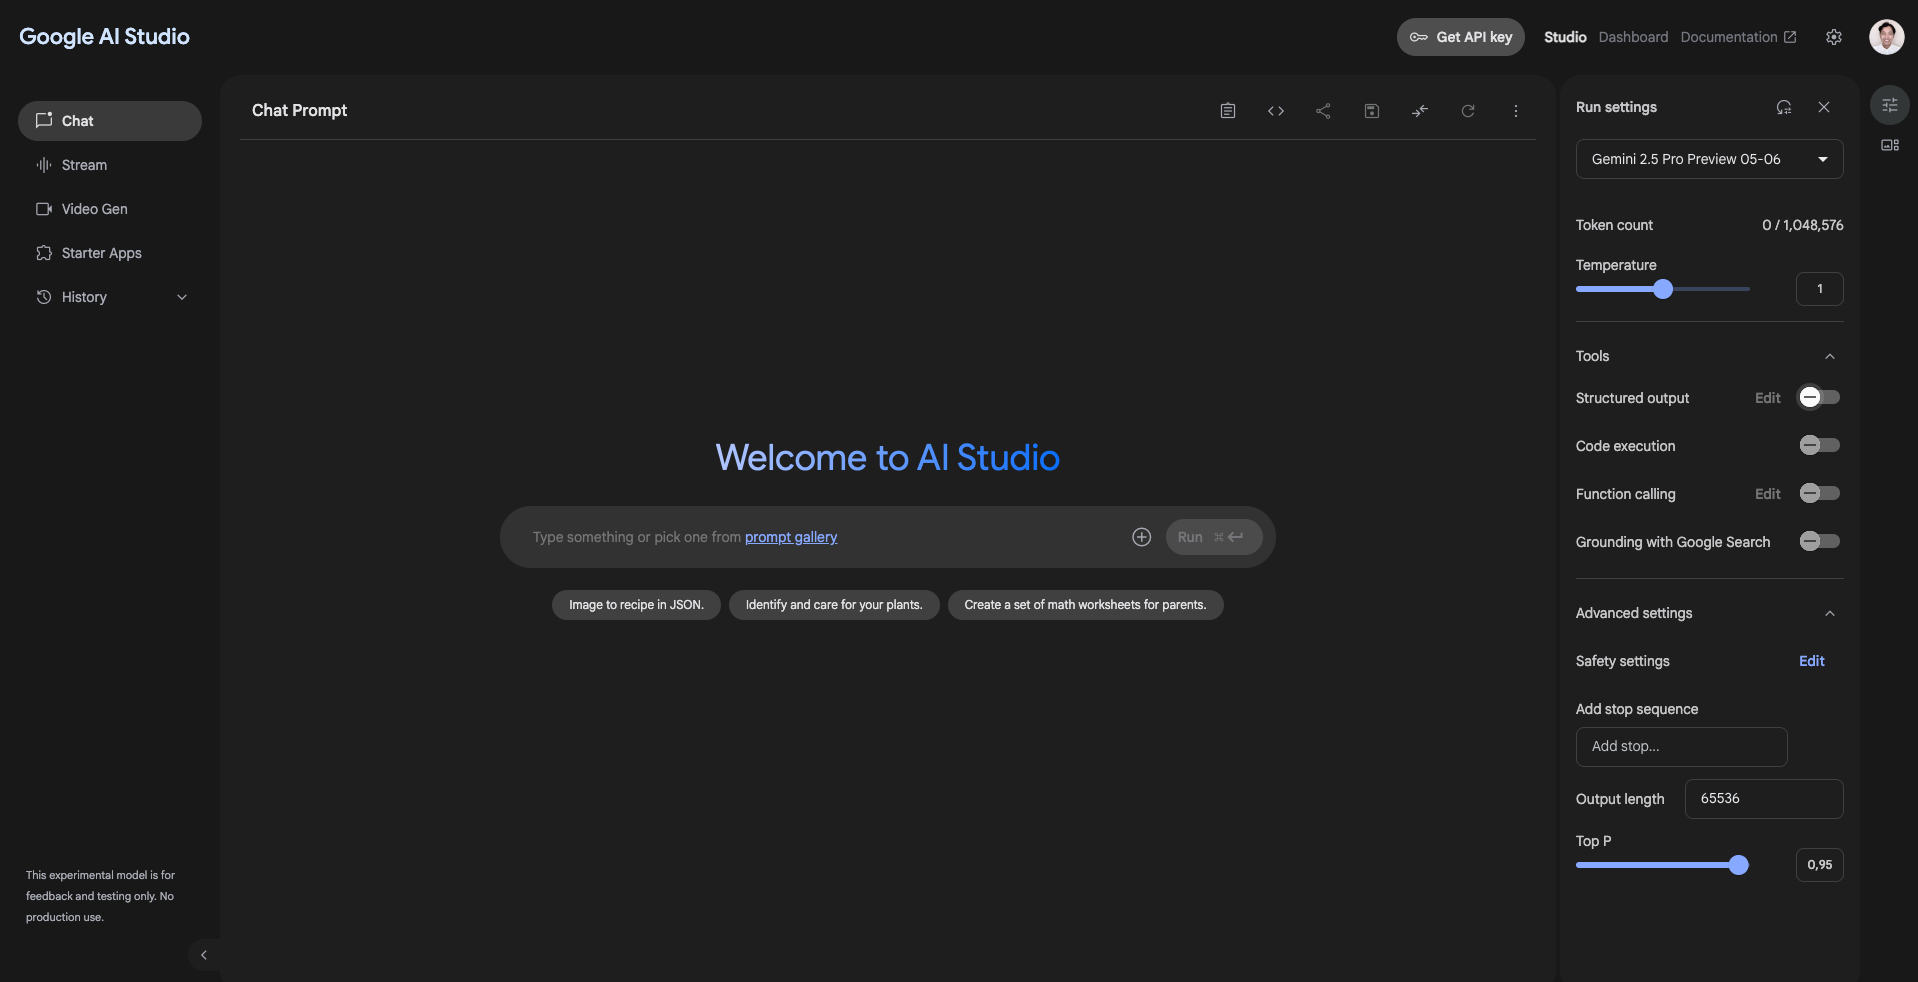Open the prompt gallery link
The width and height of the screenshot is (1918, 982).
[791, 537]
